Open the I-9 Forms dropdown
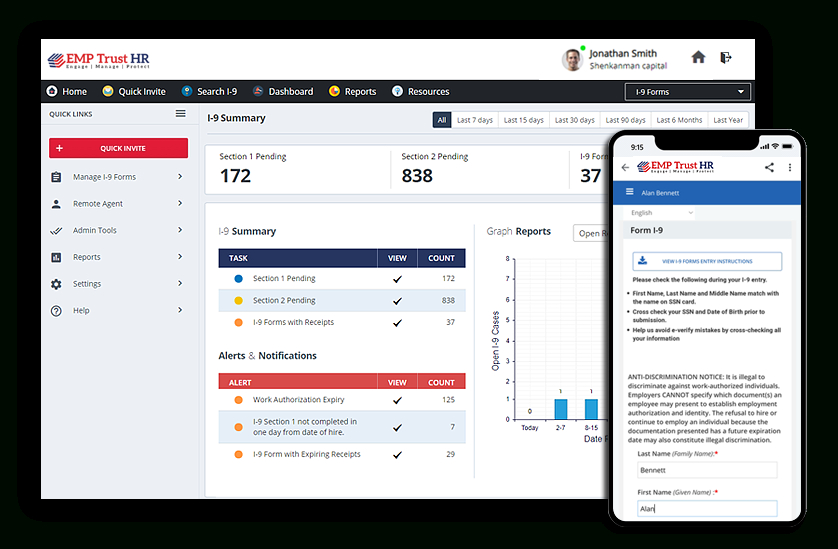 [x=687, y=92]
